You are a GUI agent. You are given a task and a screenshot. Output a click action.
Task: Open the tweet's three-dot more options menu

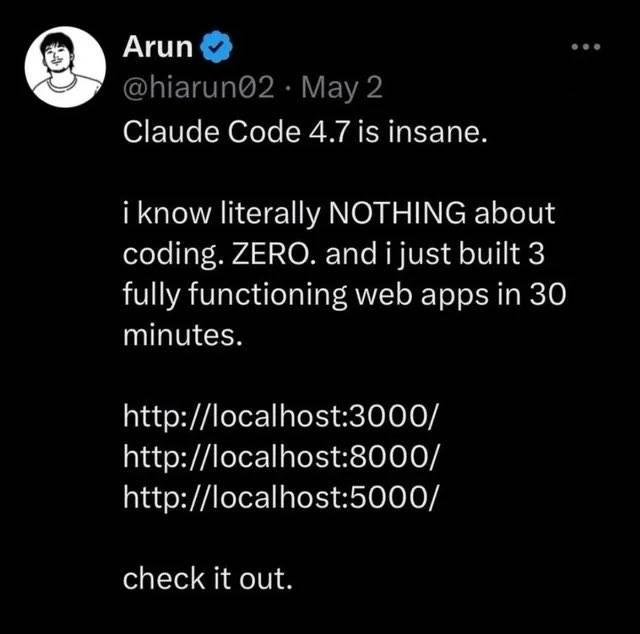click(x=586, y=47)
